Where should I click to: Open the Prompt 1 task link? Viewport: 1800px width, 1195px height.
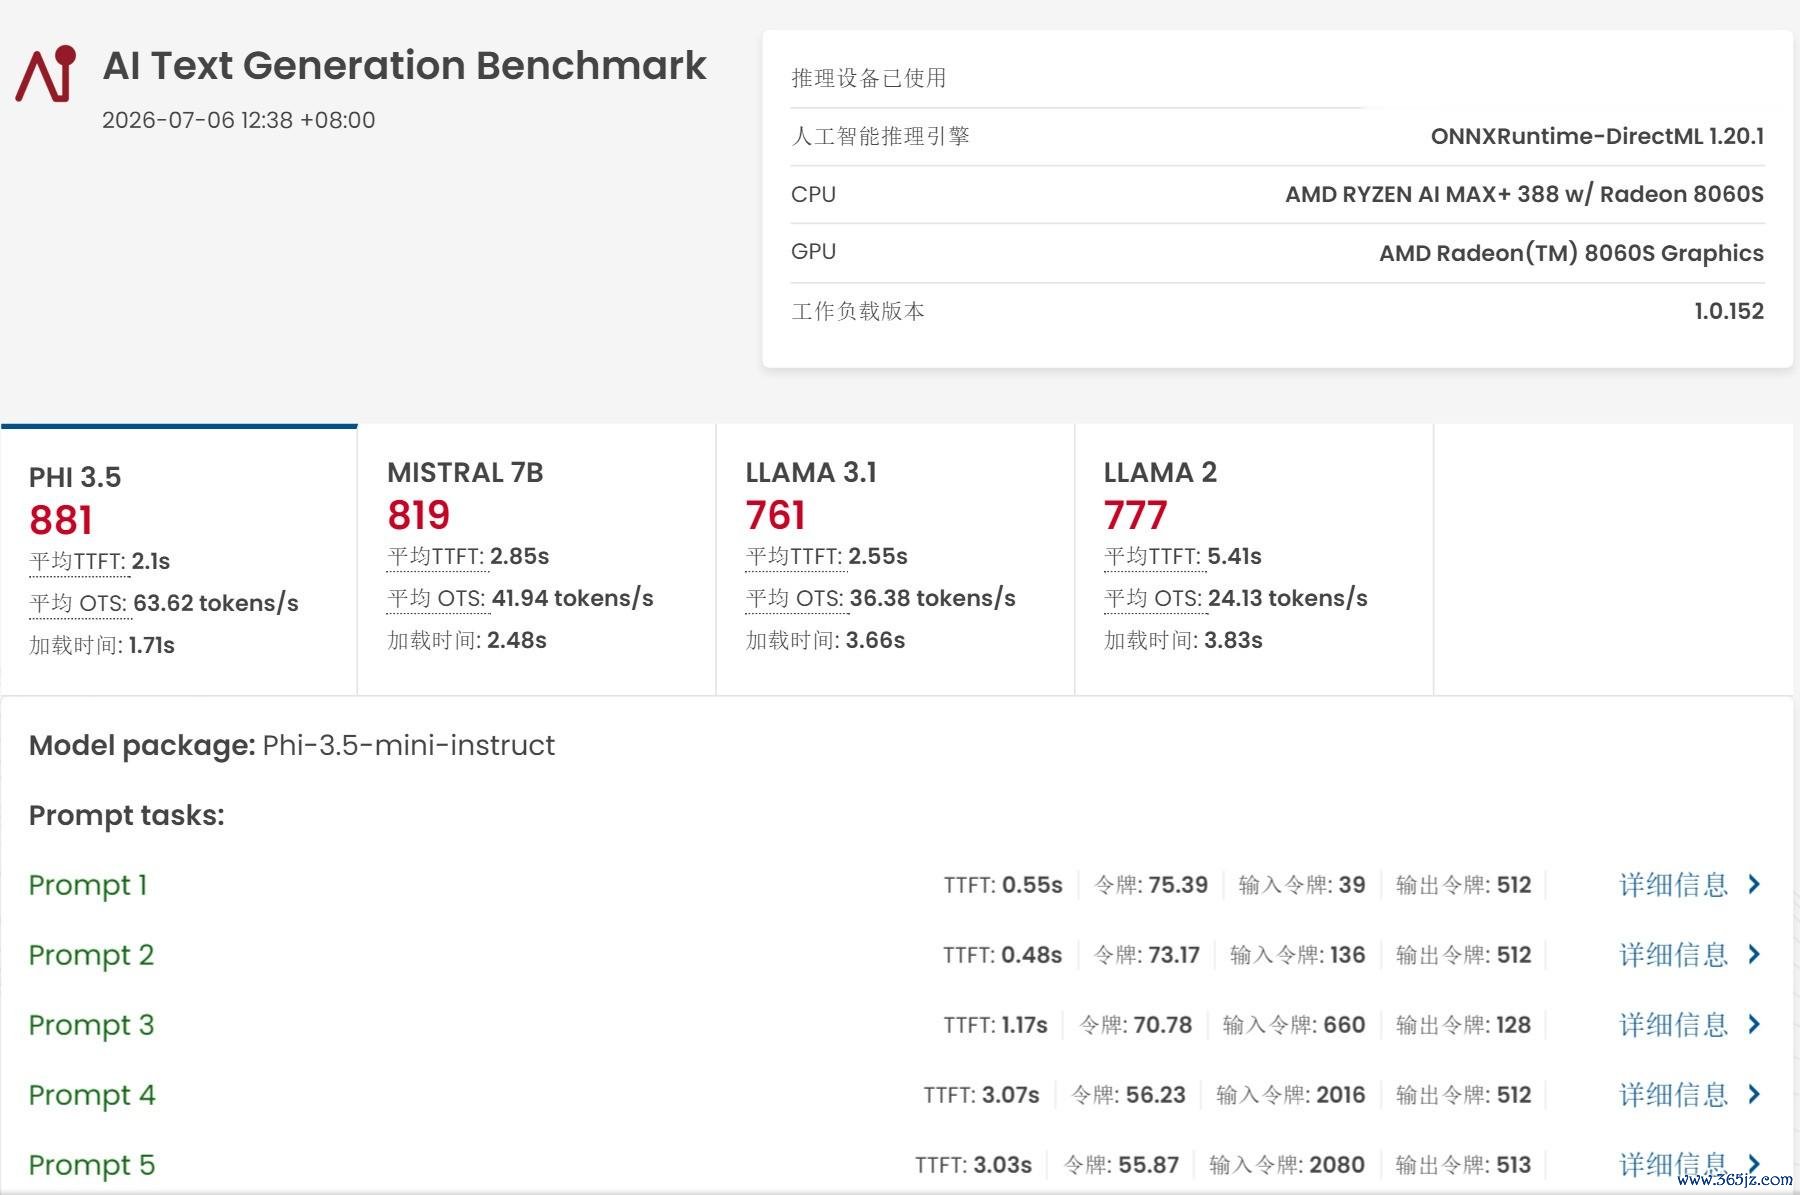coord(88,885)
